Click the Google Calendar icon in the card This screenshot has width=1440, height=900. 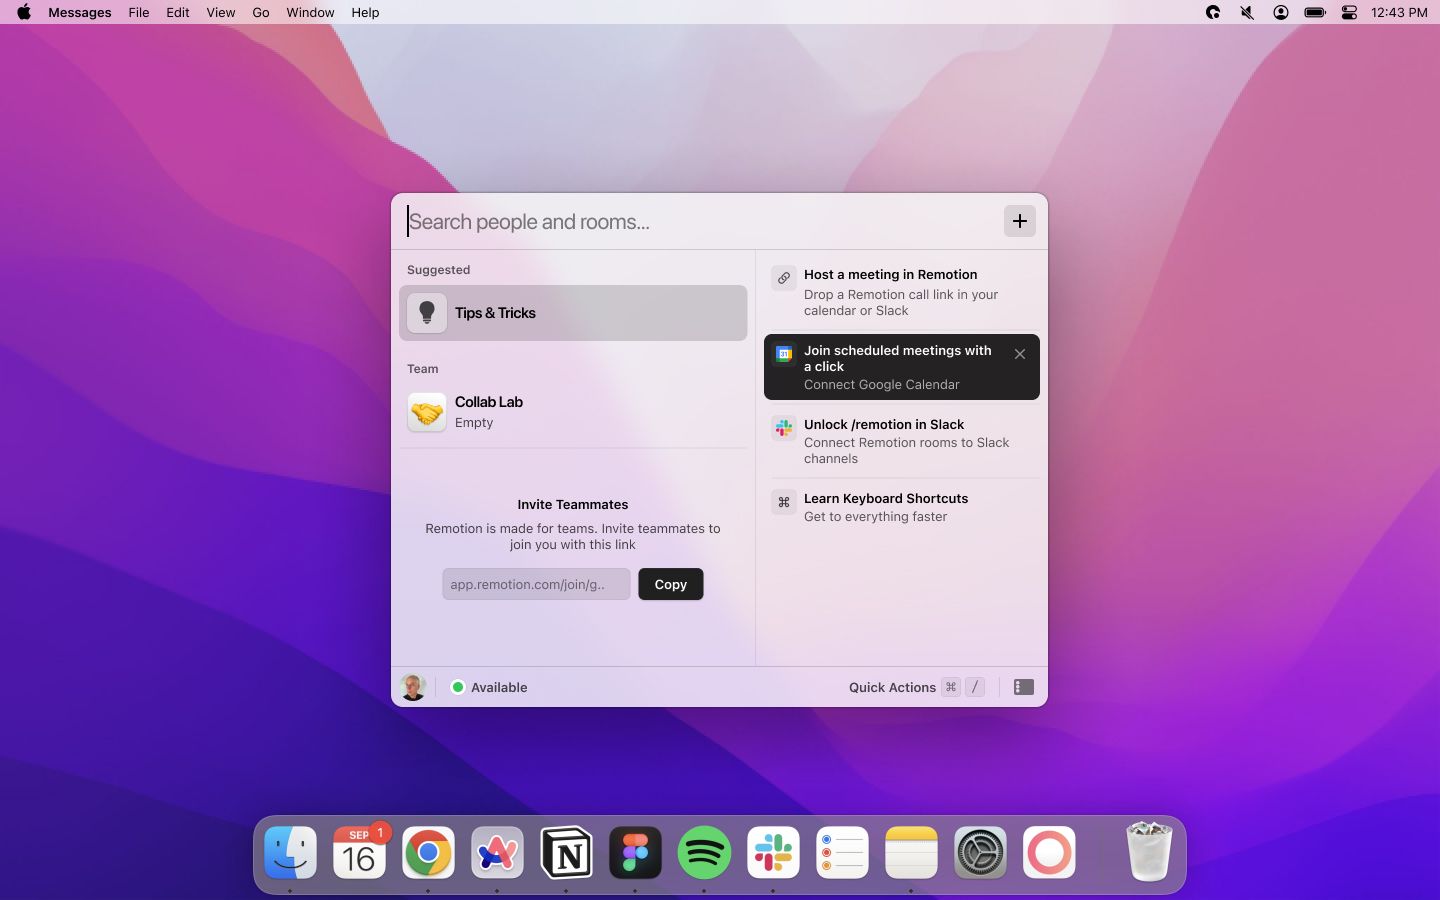[x=784, y=354]
